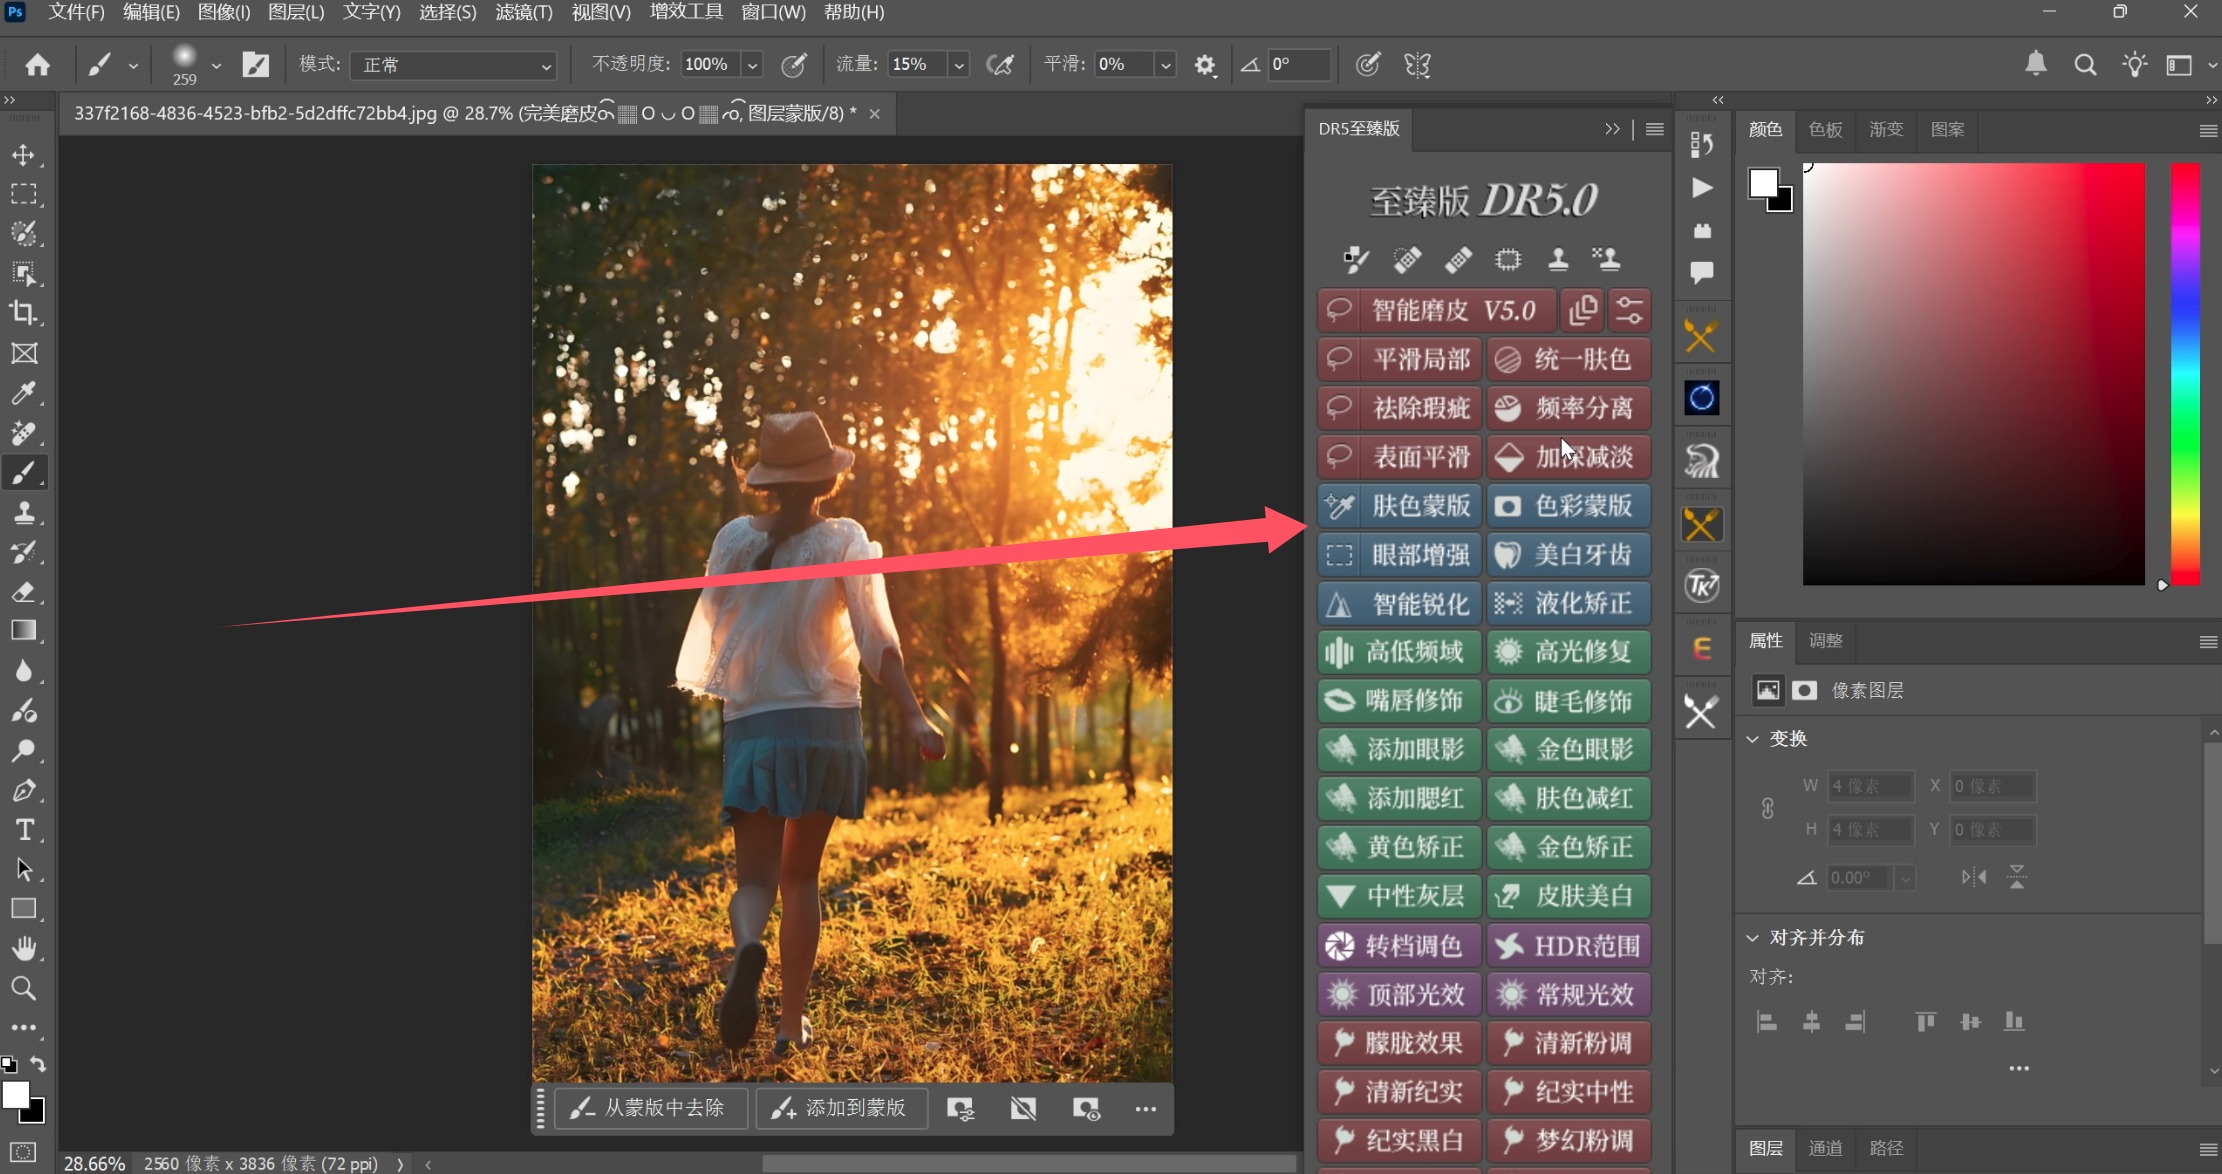
Task: Click the brush angle 0° input field
Action: pyautogui.click(x=1299, y=65)
